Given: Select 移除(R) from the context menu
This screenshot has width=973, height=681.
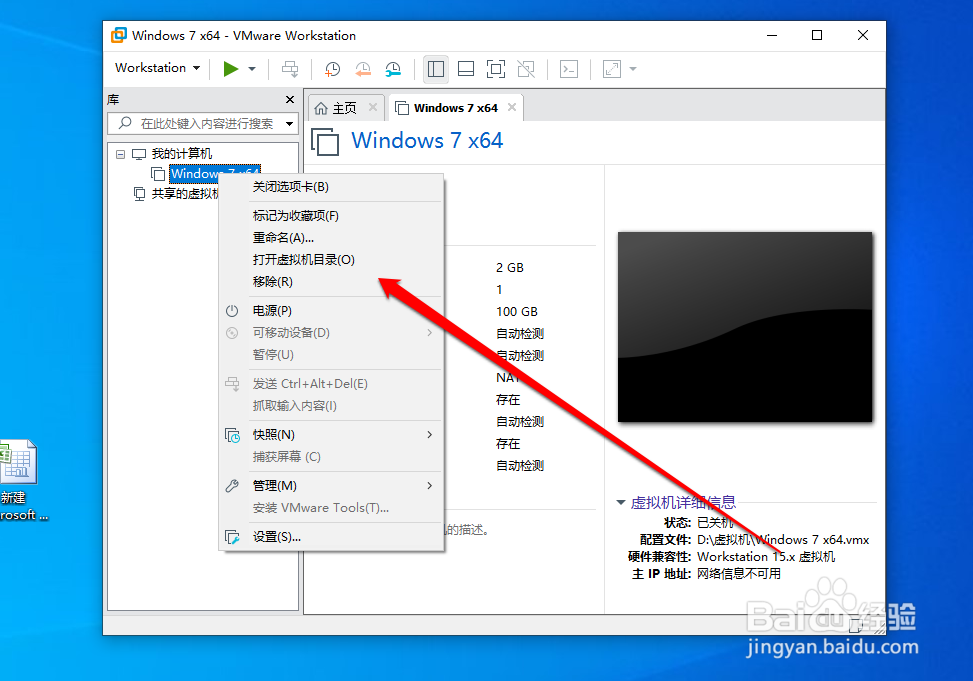Looking at the screenshot, I should coord(331,282).
